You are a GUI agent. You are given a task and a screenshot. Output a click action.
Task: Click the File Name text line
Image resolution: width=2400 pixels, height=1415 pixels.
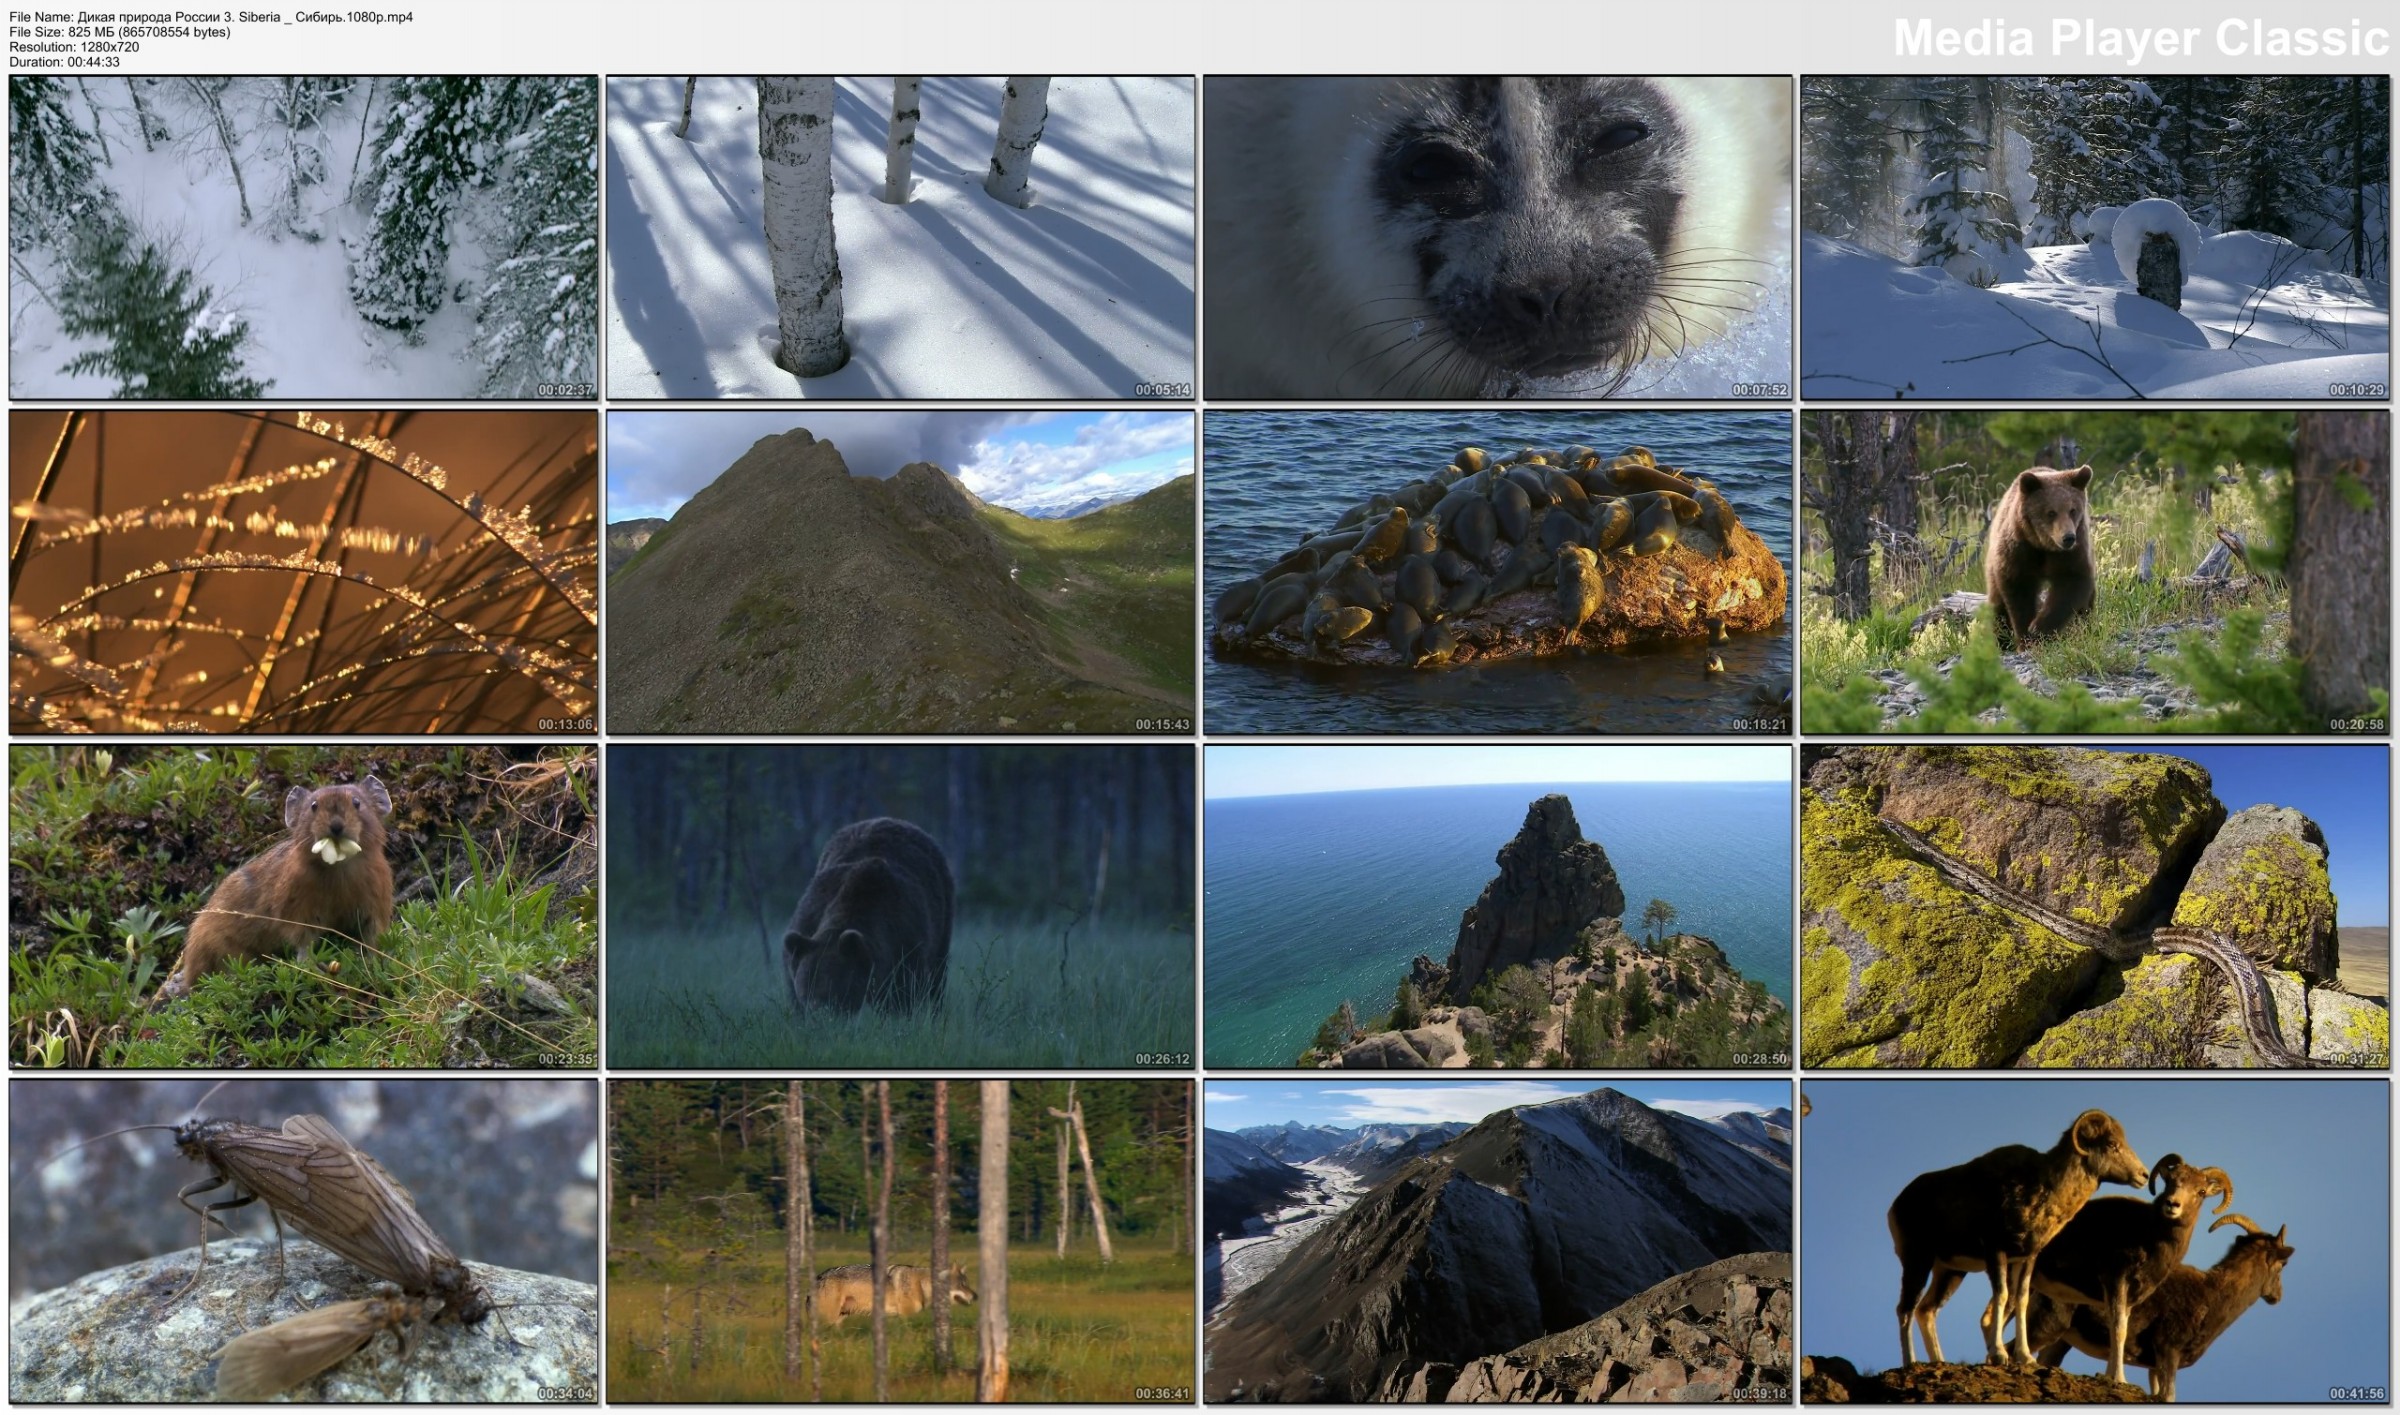click(211, 17)
